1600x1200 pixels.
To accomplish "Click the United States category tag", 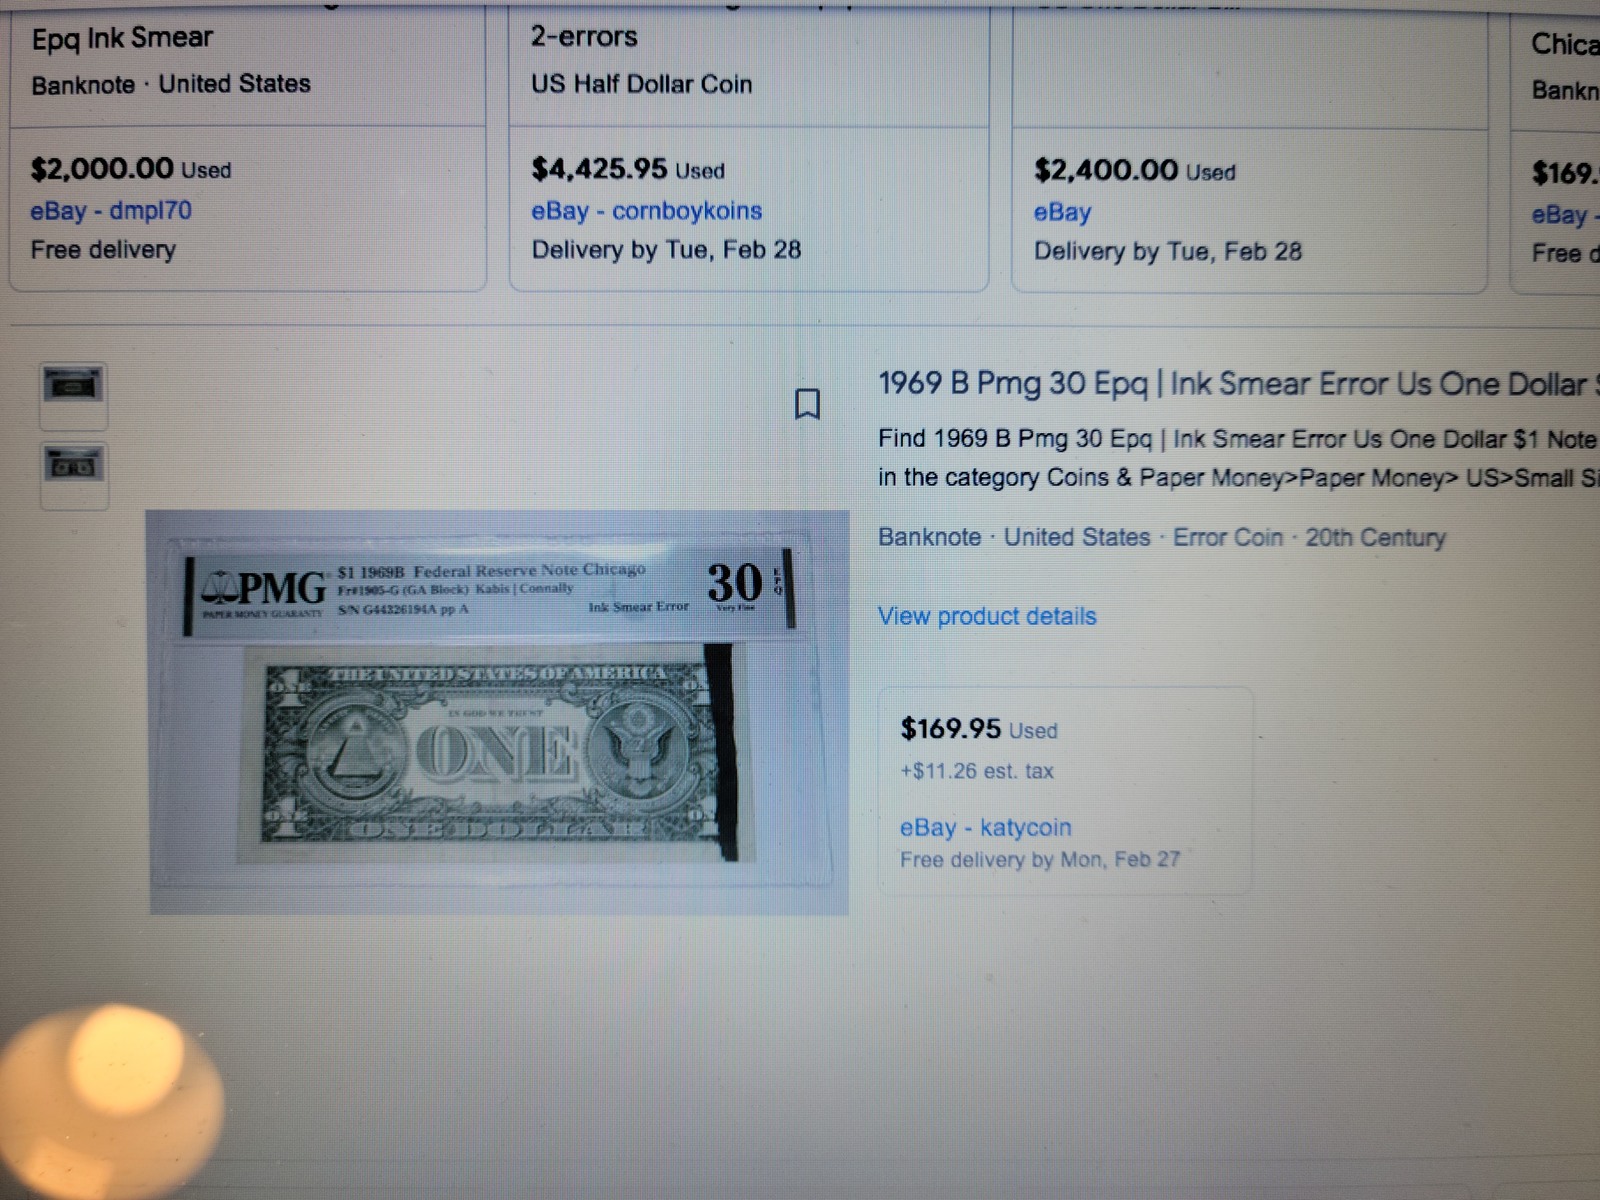I will (1077, 537).
